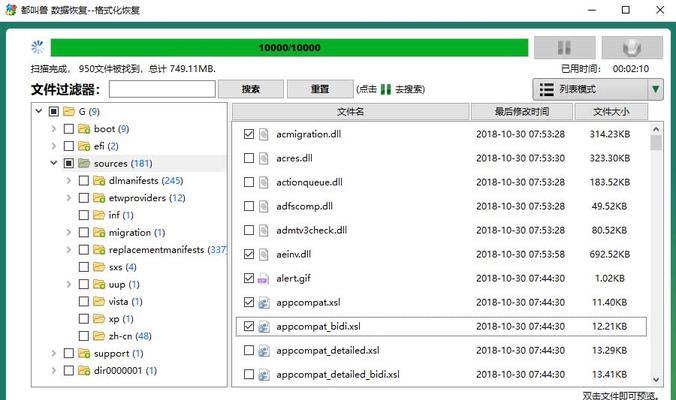This screenshot has width=676, height=400.
Task: Click the appcompat.xsl file icon
Action: [264, 303]
